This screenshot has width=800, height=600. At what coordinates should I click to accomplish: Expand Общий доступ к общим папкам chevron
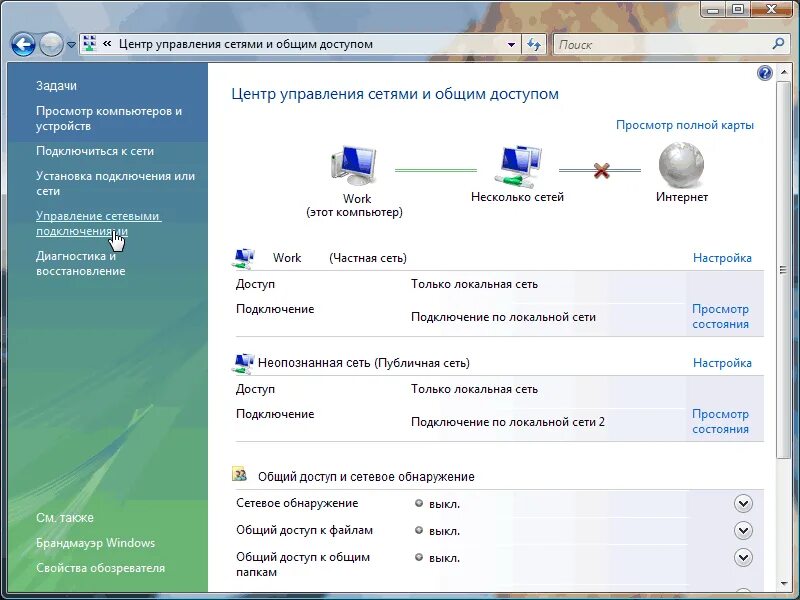[x=743, y=558]
